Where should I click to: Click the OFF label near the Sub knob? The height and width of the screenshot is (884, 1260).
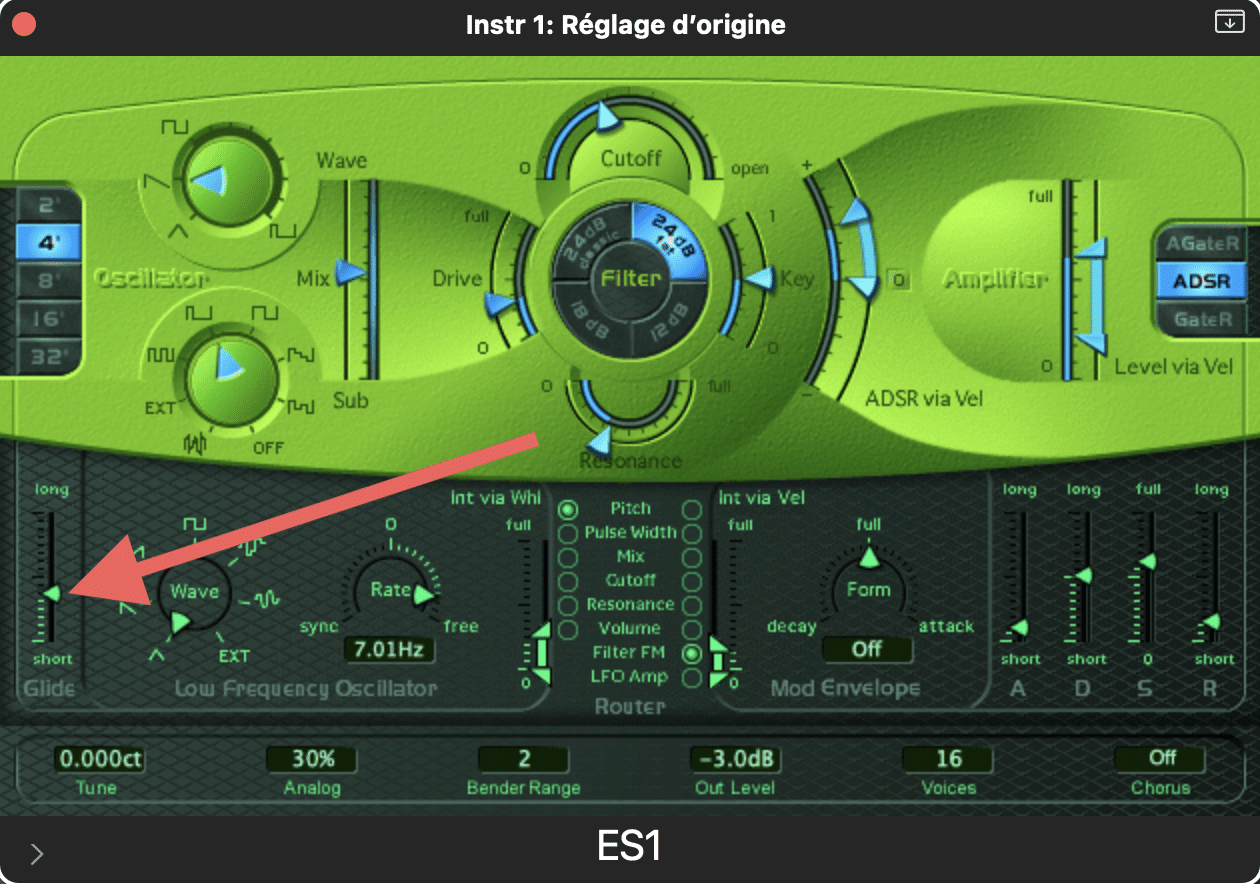pyautogui.click(x=268, y=448)
